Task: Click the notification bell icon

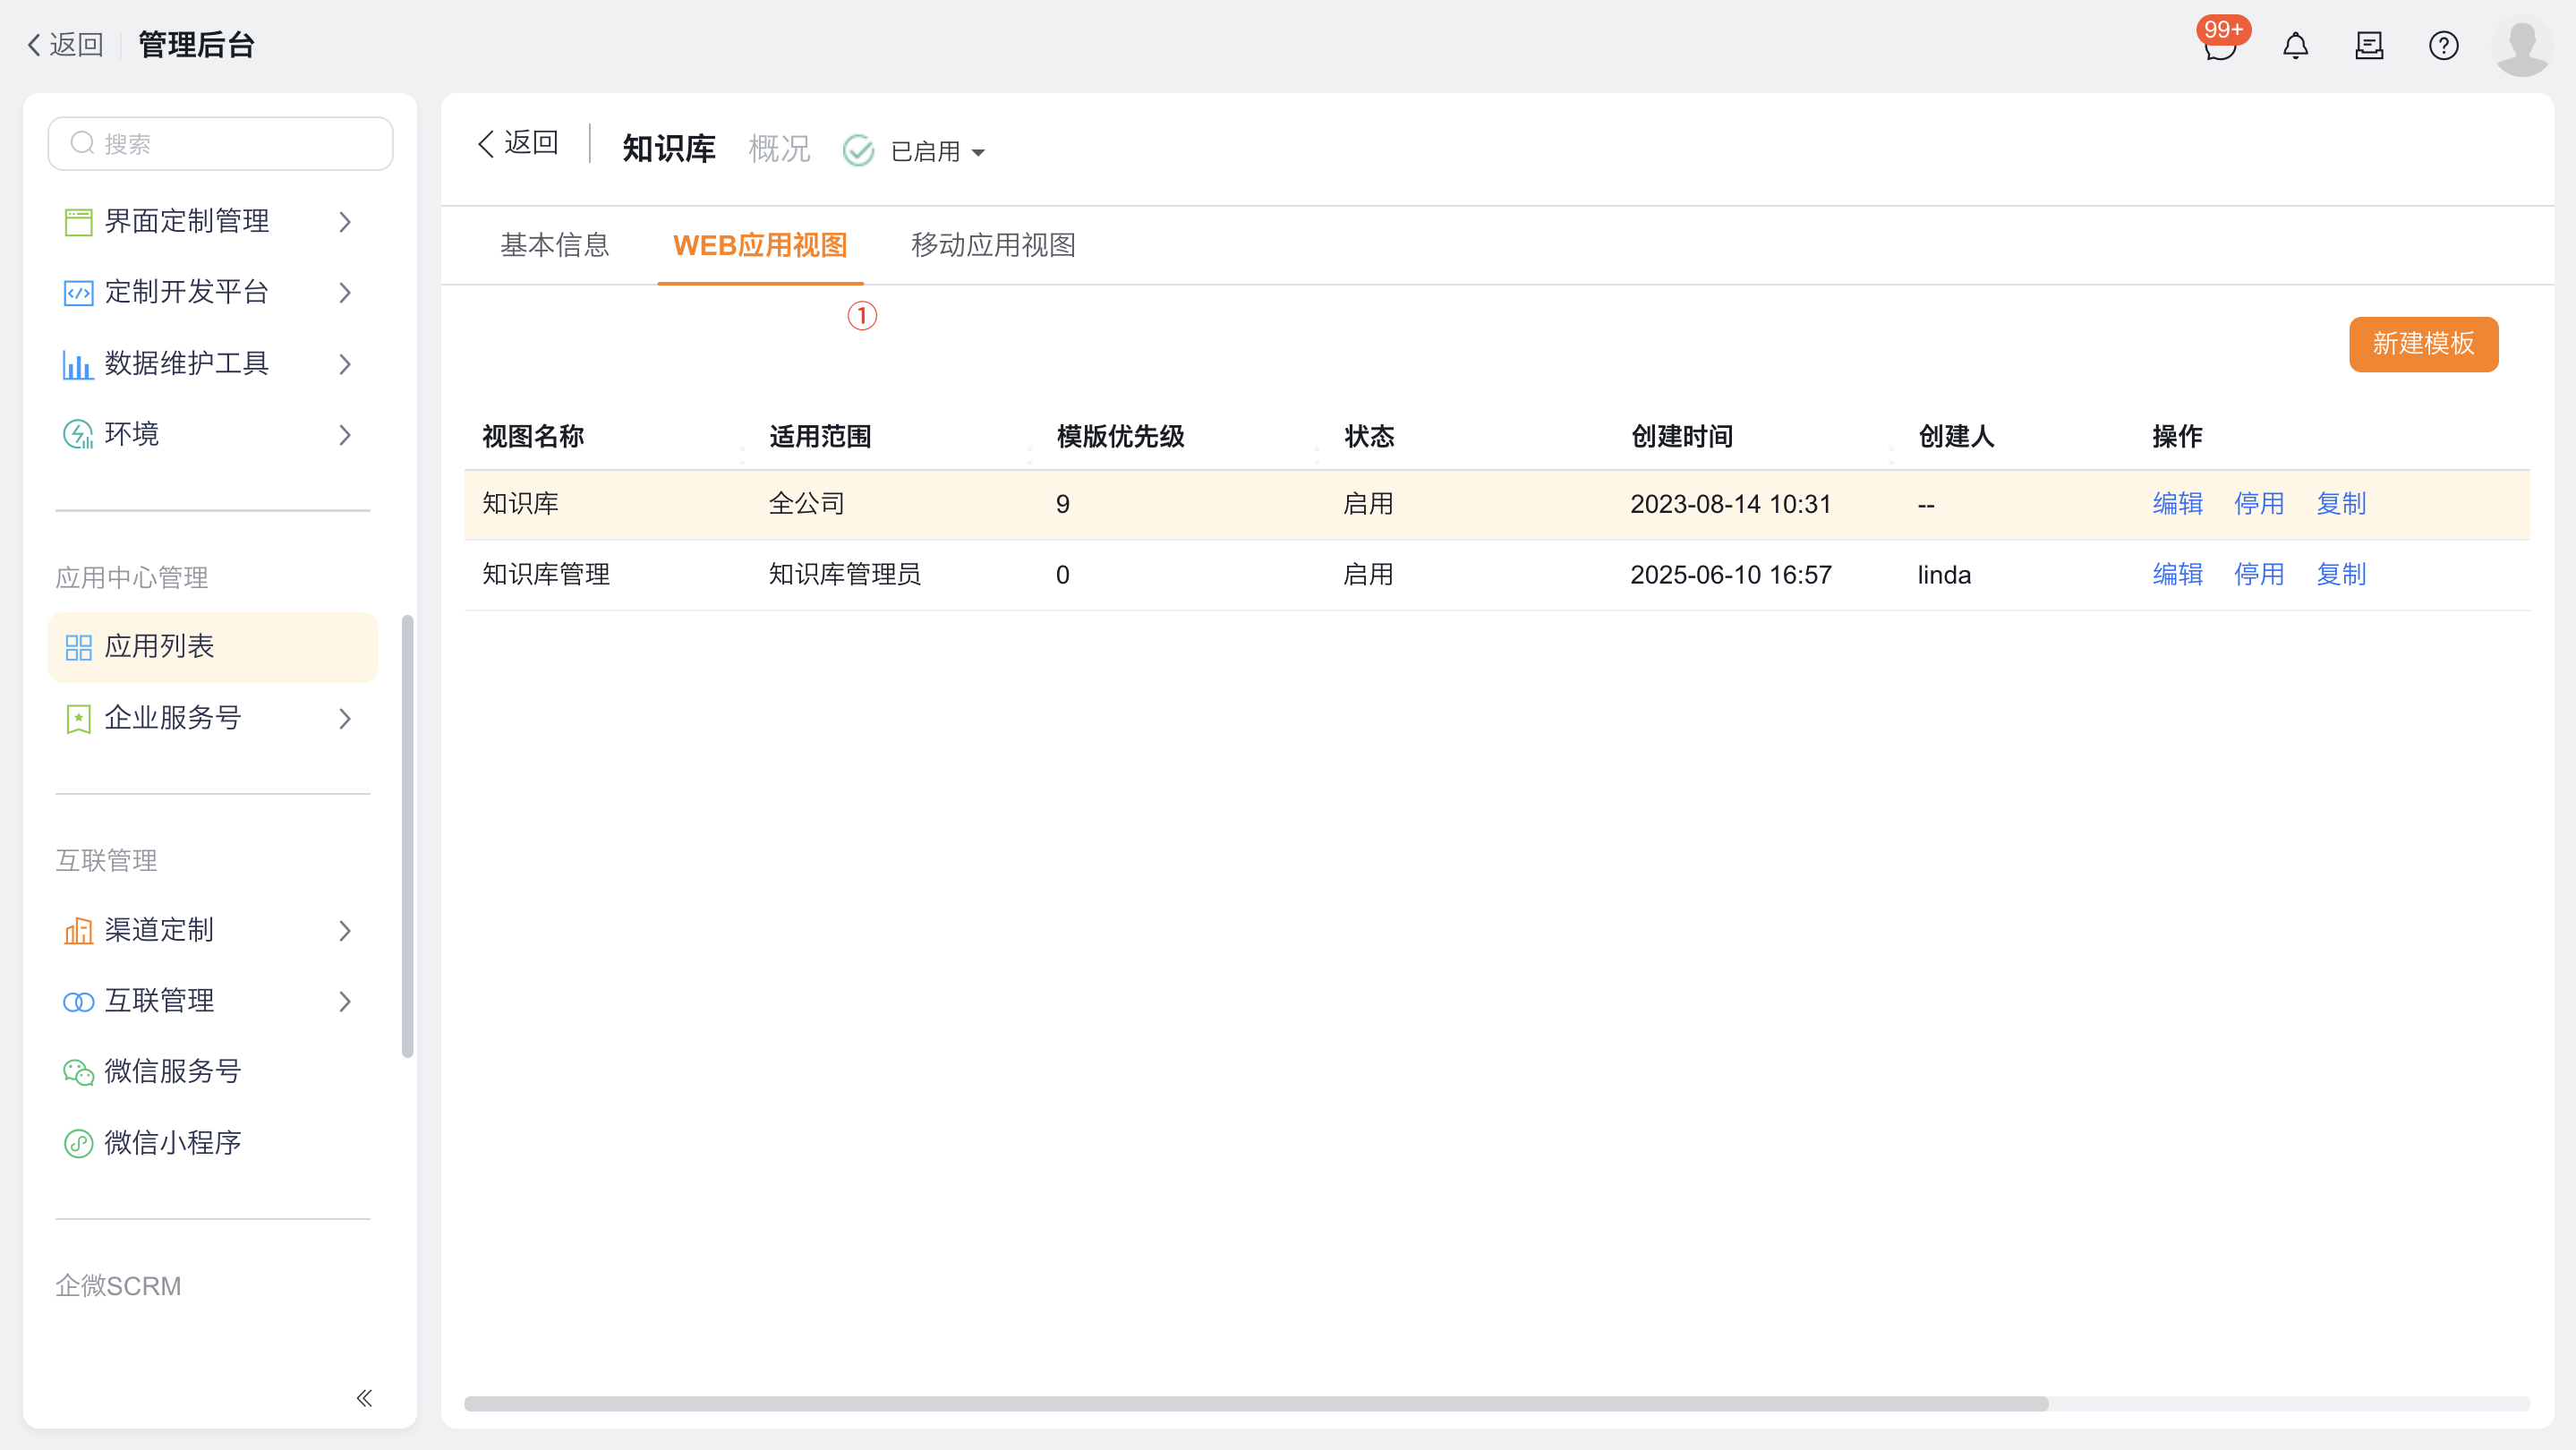Action: click(x=2295, y=46)
